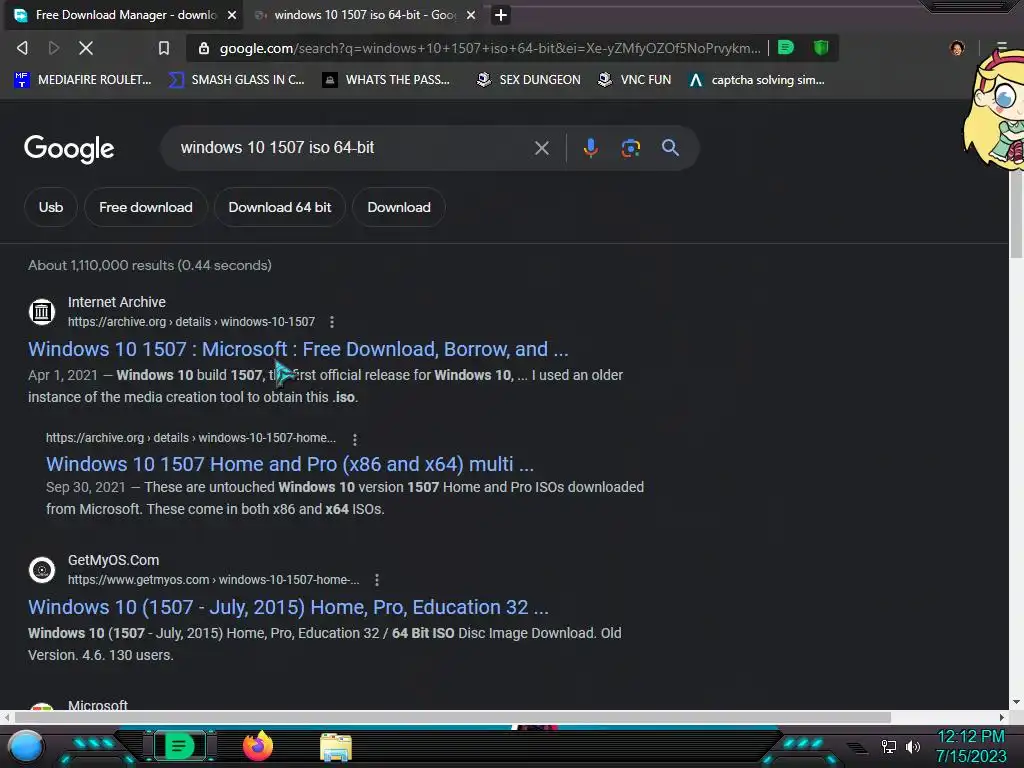Screen dimensions: 1024x768
Task: Open Windows 10 1507 : Microsoft archive result
Action: coord(298,349)
